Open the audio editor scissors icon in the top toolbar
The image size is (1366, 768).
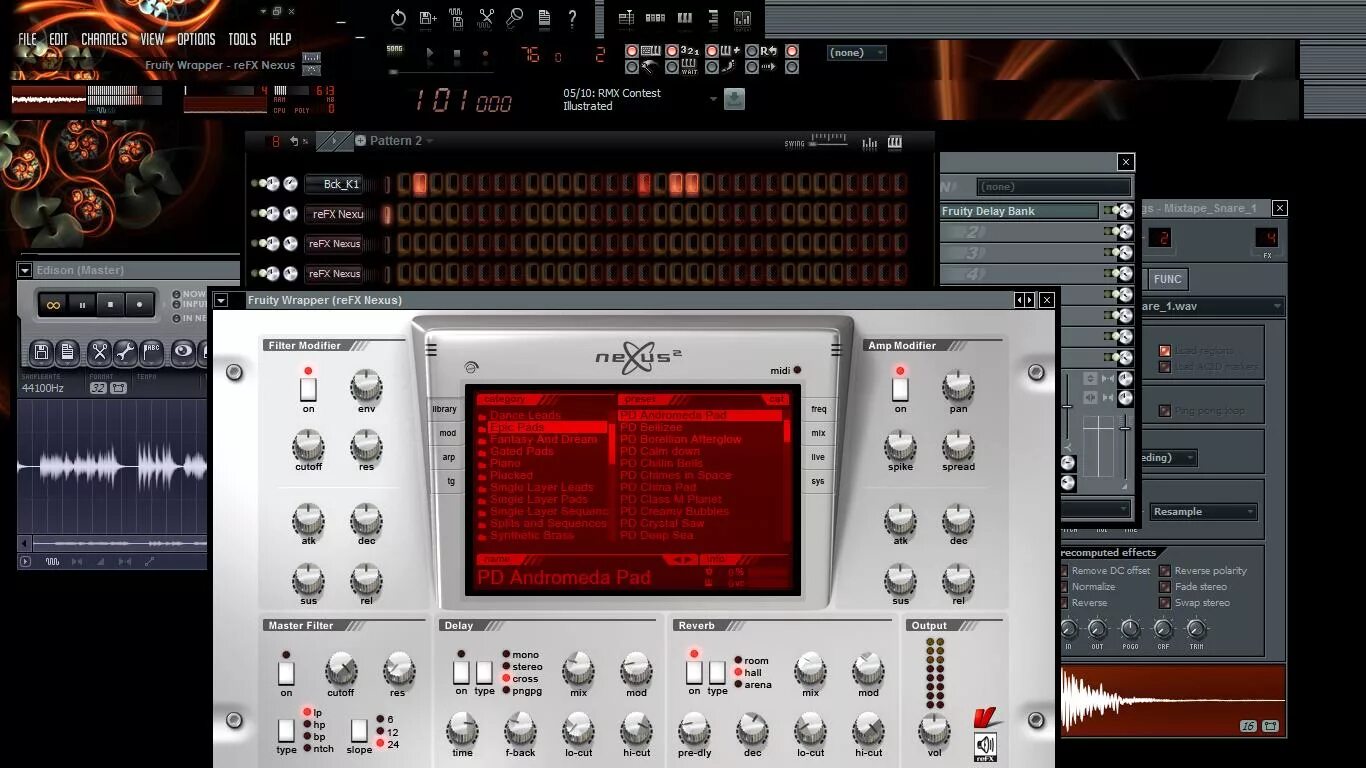pos(486,18)
